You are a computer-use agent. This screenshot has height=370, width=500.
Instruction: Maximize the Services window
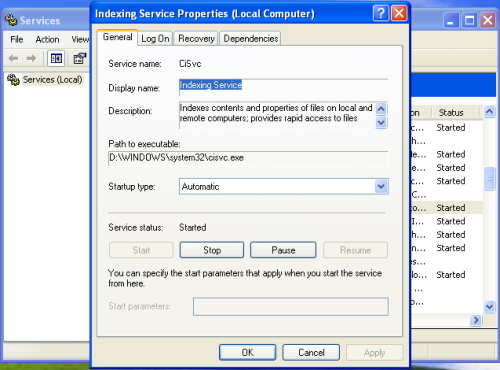(469, 21)
